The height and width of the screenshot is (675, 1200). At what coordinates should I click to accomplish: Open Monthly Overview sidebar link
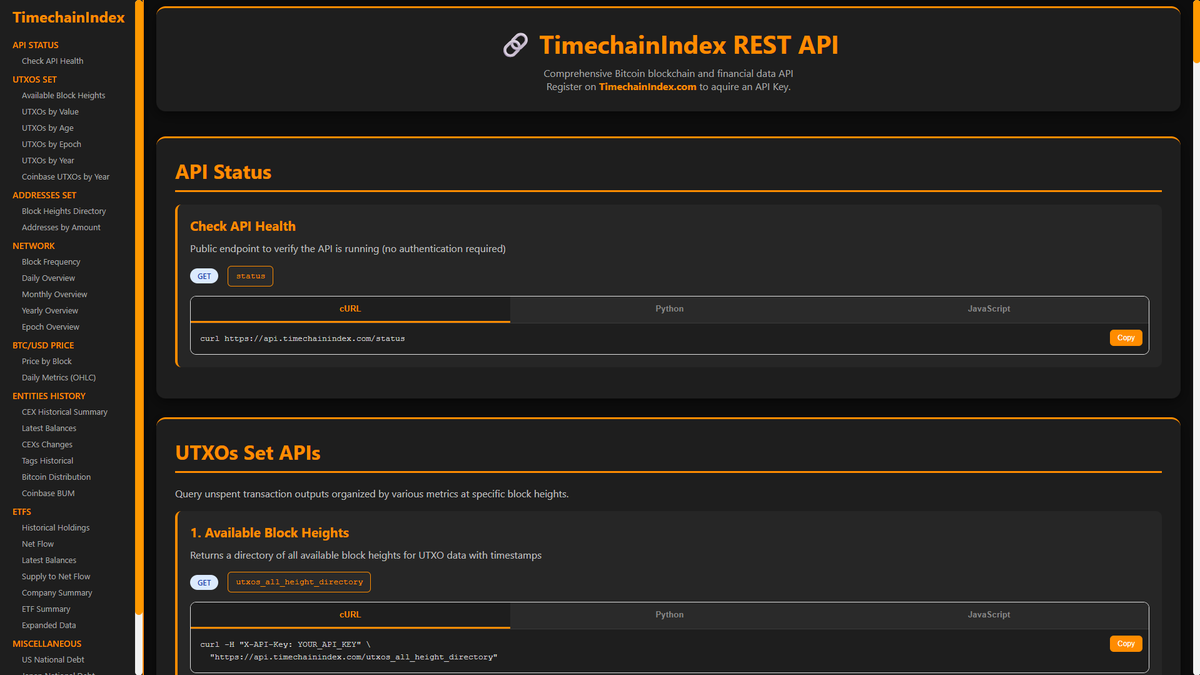click(x=54, y=294)
